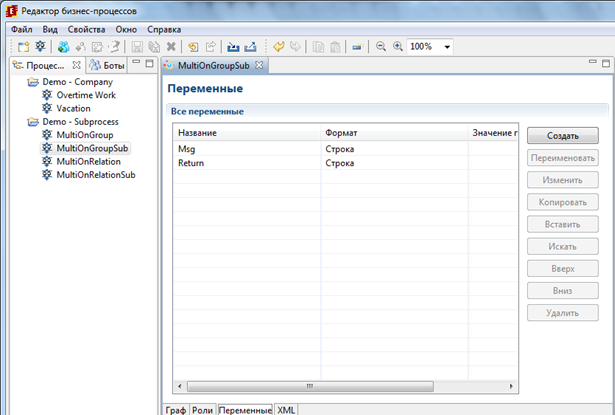Image resolution: width=615 pixels, height=415 pixels.
Task: Click the greyed share nodes toolbar icon
Action: (80, 47)
